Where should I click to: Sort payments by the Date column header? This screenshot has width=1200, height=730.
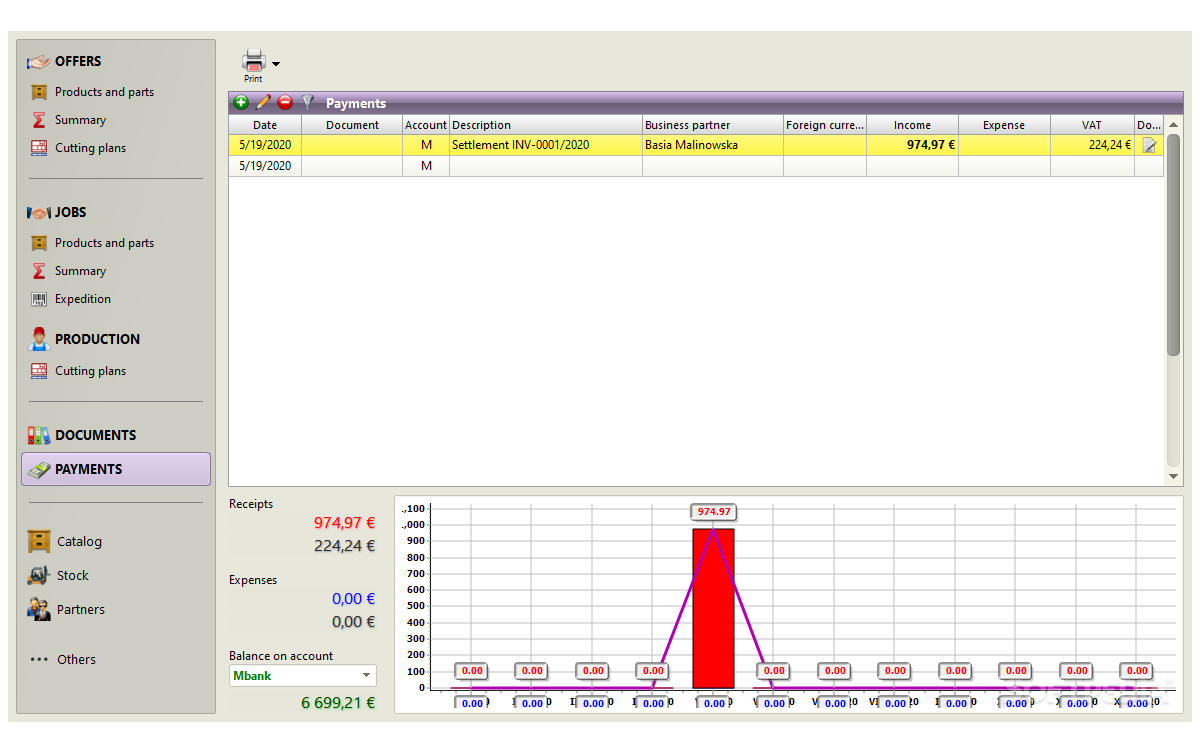[265, 125]
